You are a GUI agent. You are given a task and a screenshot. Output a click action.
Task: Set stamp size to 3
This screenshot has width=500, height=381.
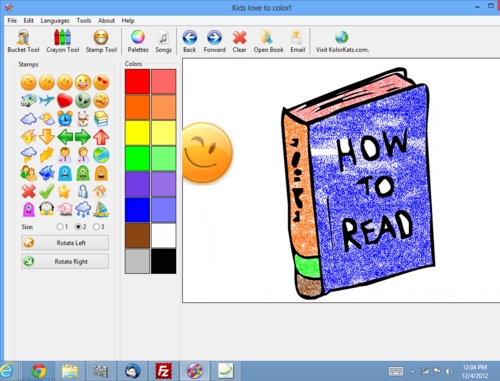click(x=96, y=227)
